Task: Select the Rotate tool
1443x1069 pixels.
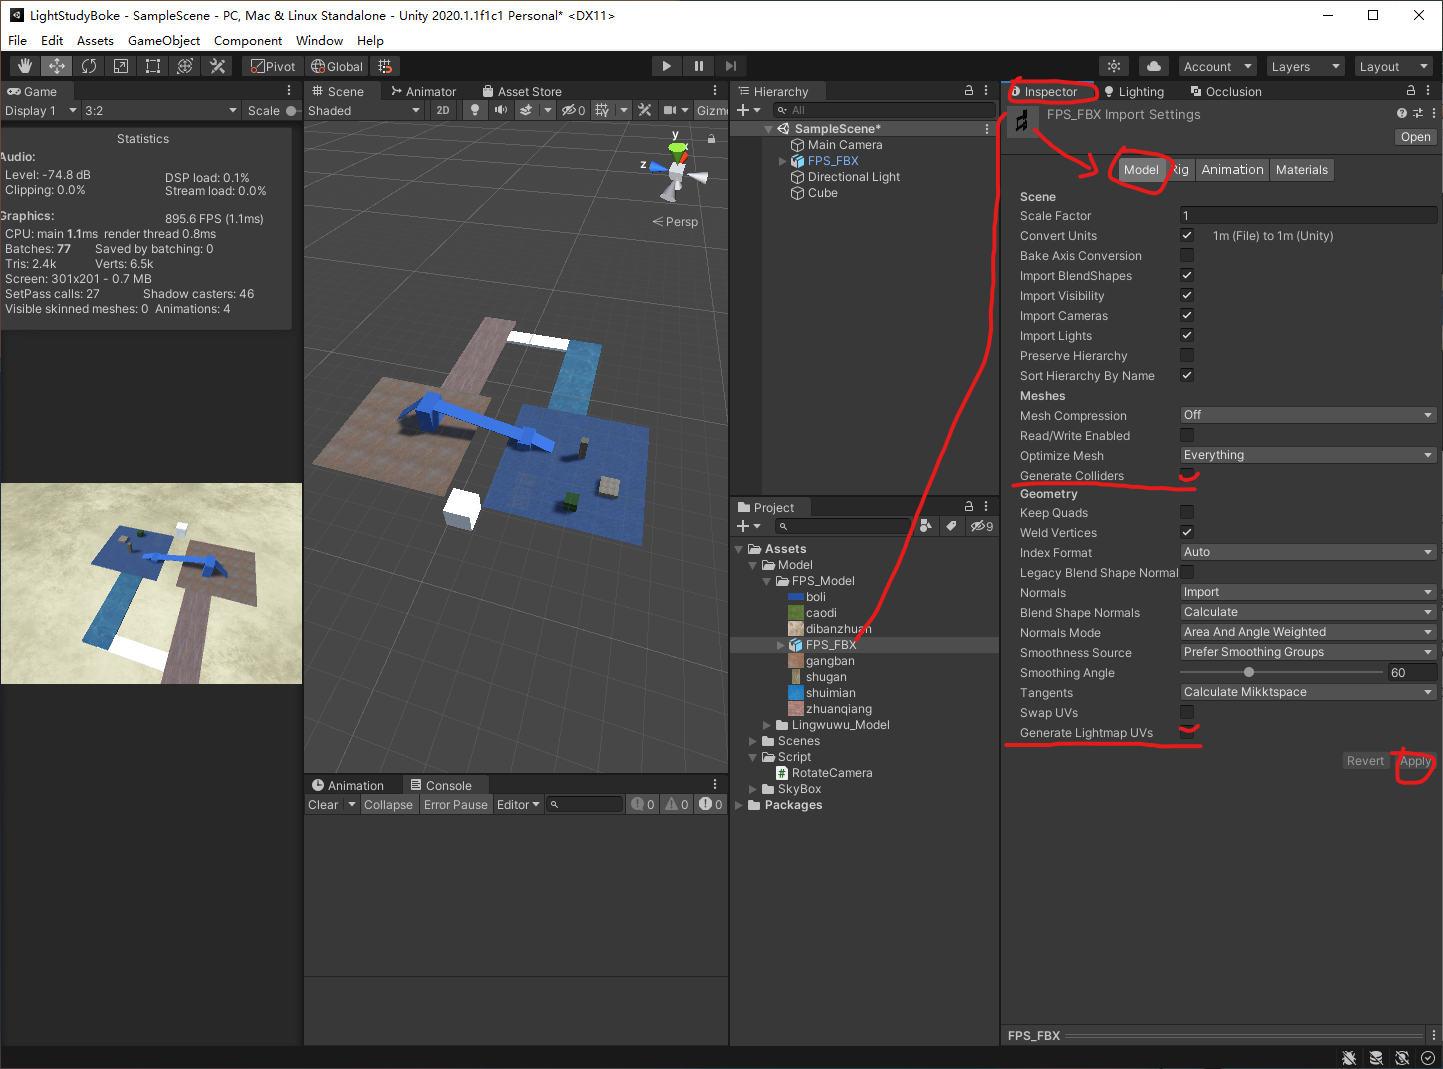Action: [x=89, y=66]
